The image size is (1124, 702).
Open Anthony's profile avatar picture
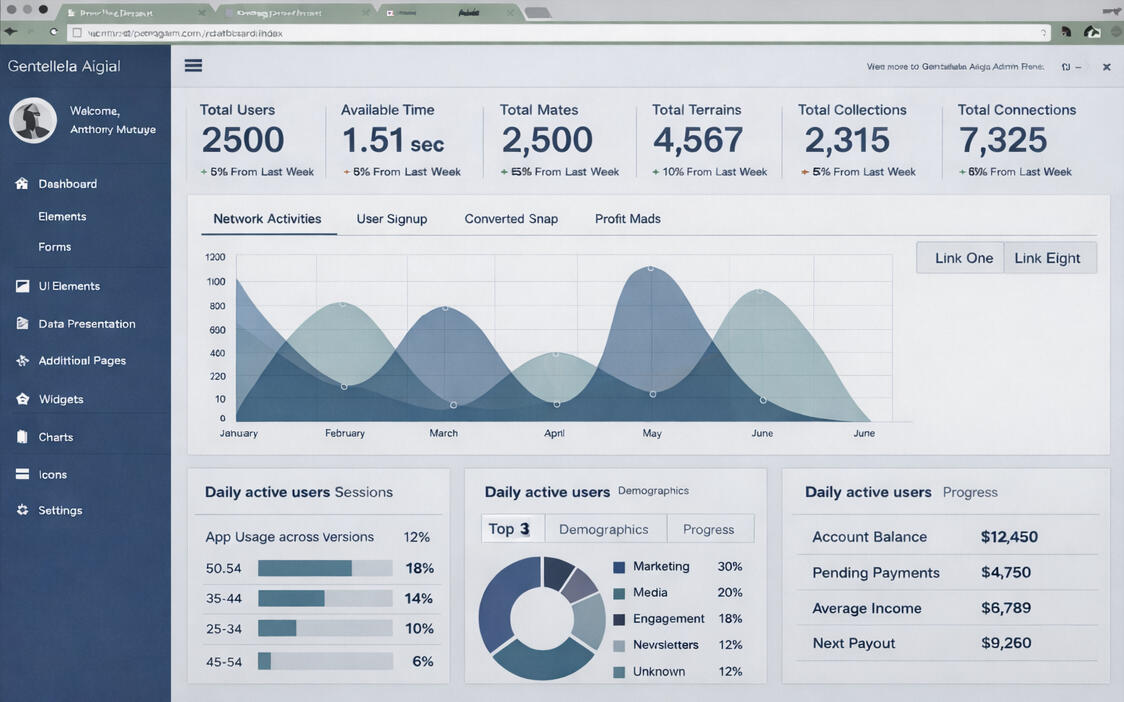[33, 120]
